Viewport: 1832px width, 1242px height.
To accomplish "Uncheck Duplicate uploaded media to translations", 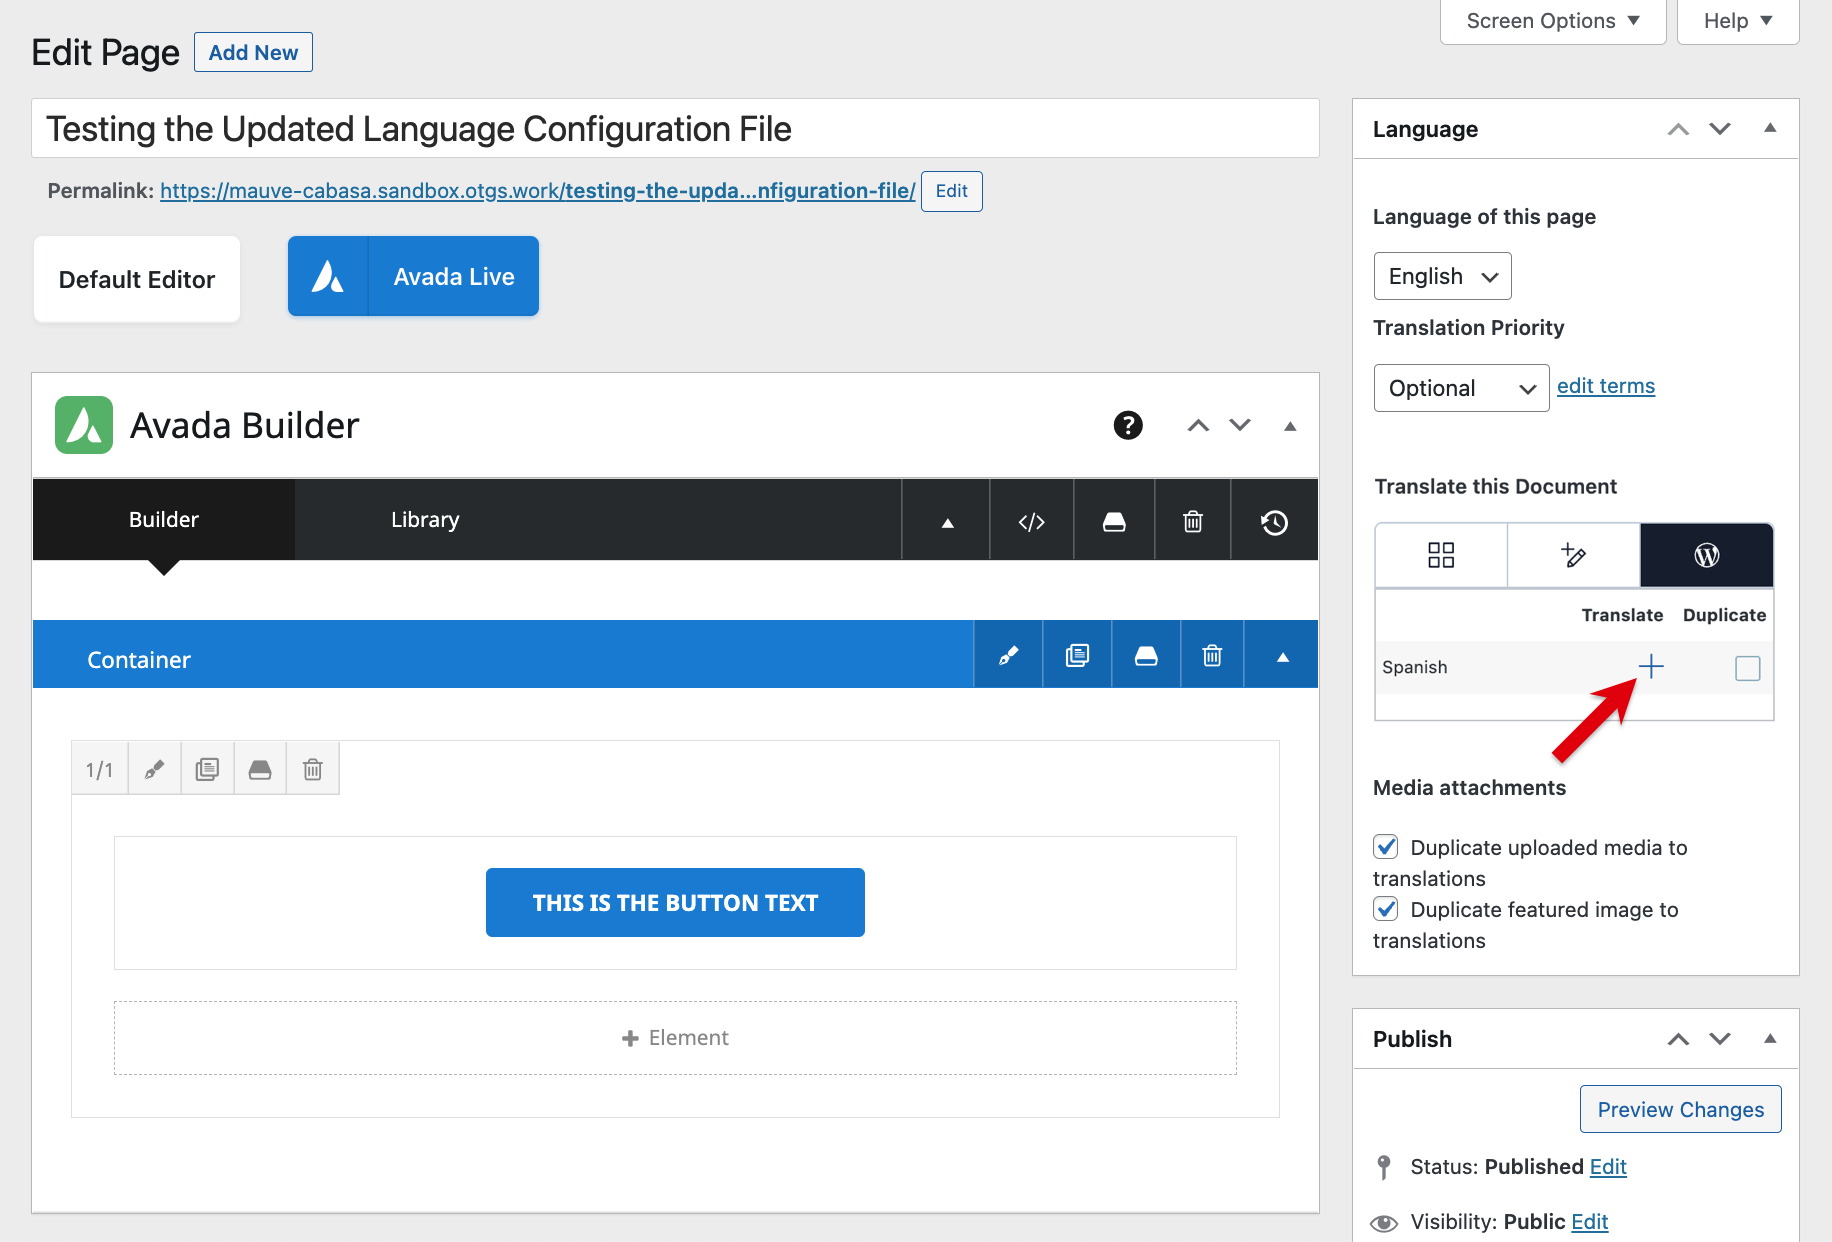I will tap(1386, 847).
